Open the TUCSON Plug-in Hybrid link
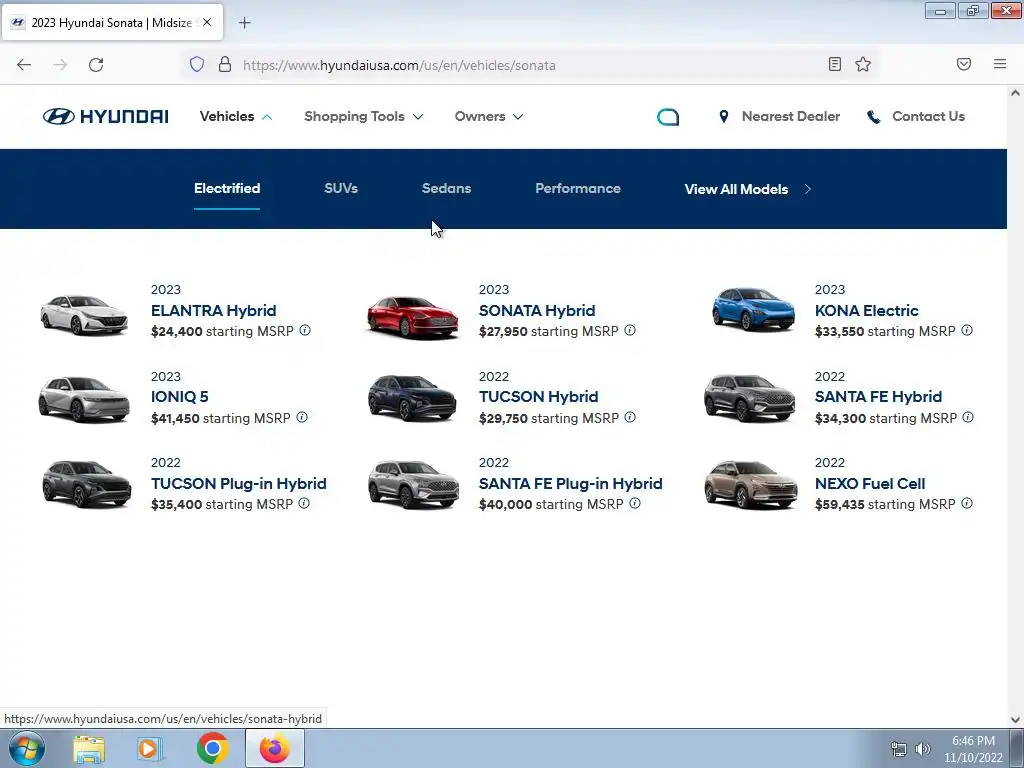The height and width of the screenshot is (768, 1024). 238,484
